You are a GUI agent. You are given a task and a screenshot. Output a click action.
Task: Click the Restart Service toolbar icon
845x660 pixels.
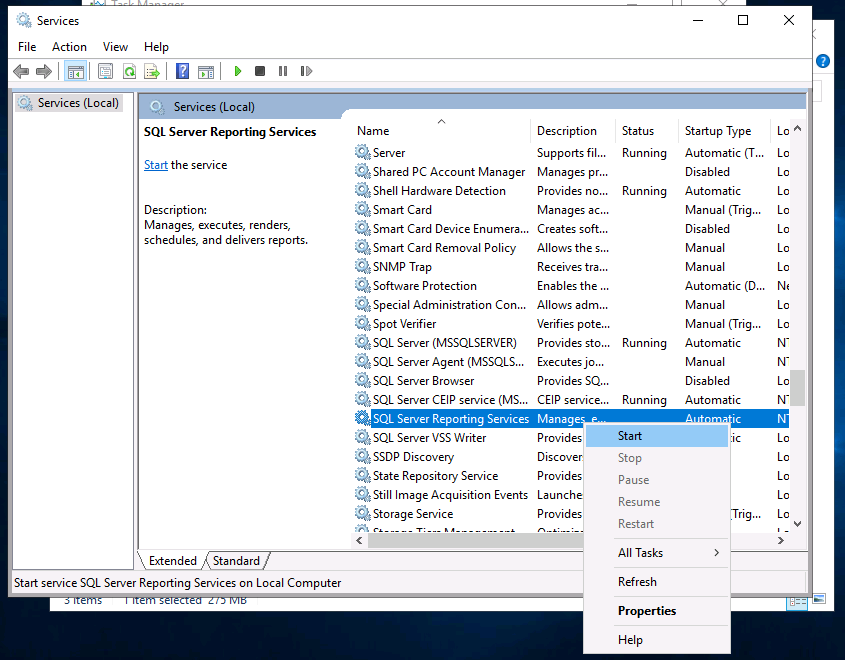pyautogui.click(x=306, y=71)
